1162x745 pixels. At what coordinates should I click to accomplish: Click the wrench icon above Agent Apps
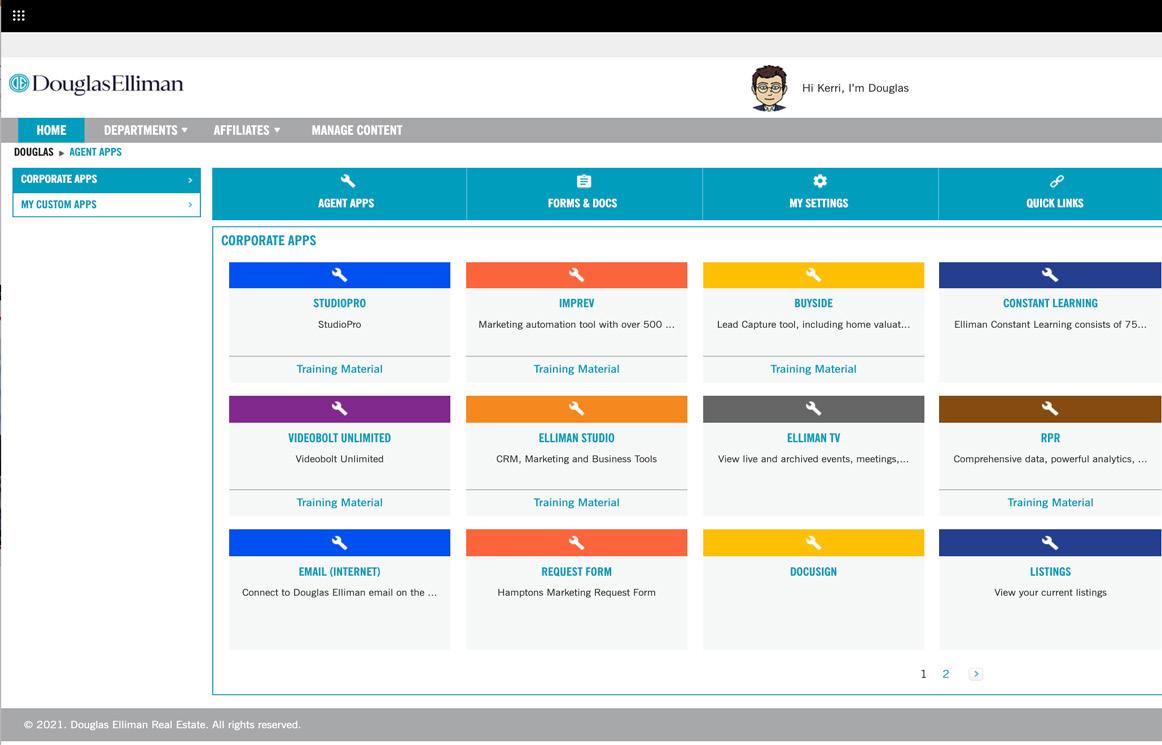tap(347, 181)
